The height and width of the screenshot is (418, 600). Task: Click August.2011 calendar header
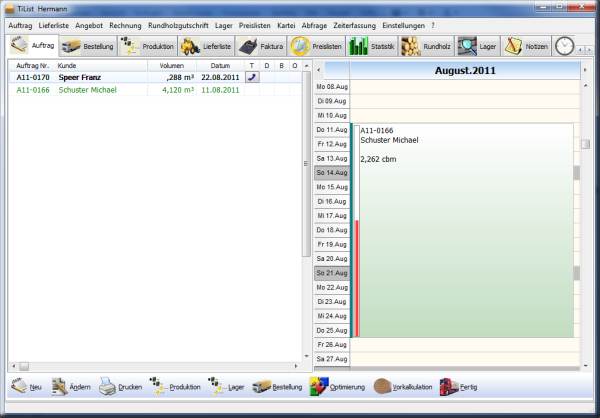(465, 70)
